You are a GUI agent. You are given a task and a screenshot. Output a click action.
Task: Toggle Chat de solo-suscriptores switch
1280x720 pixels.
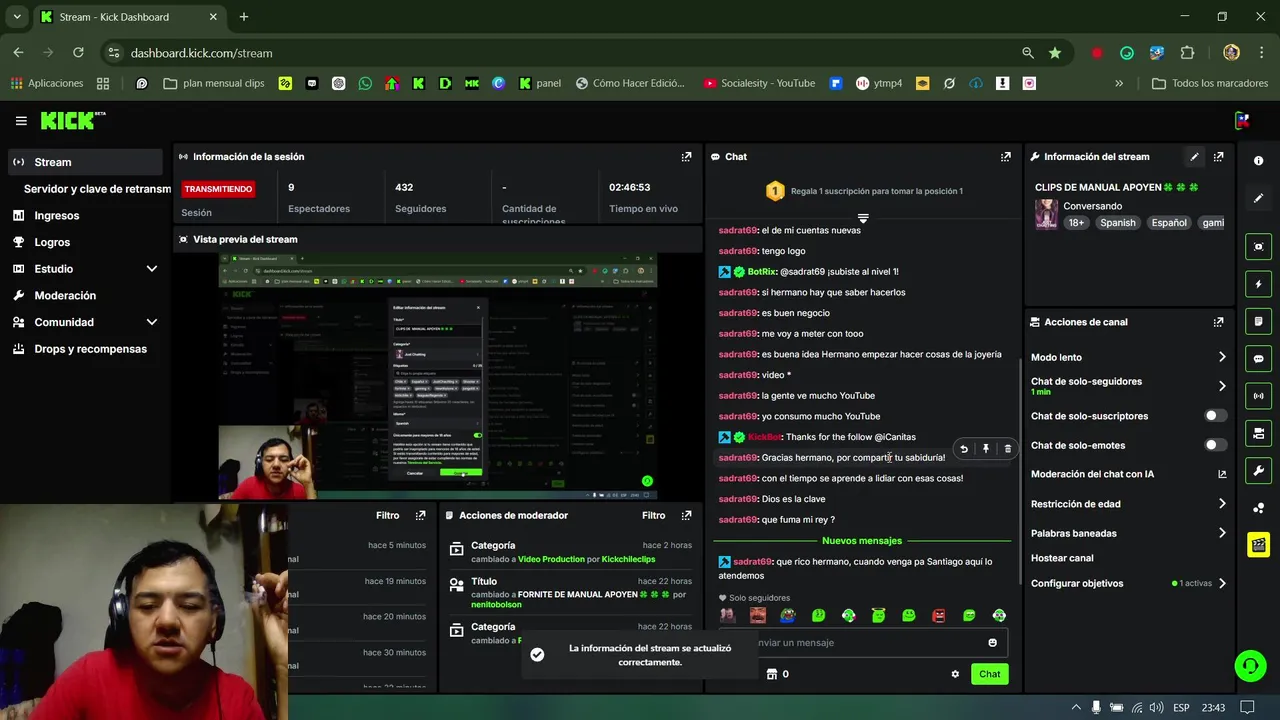1215,416
